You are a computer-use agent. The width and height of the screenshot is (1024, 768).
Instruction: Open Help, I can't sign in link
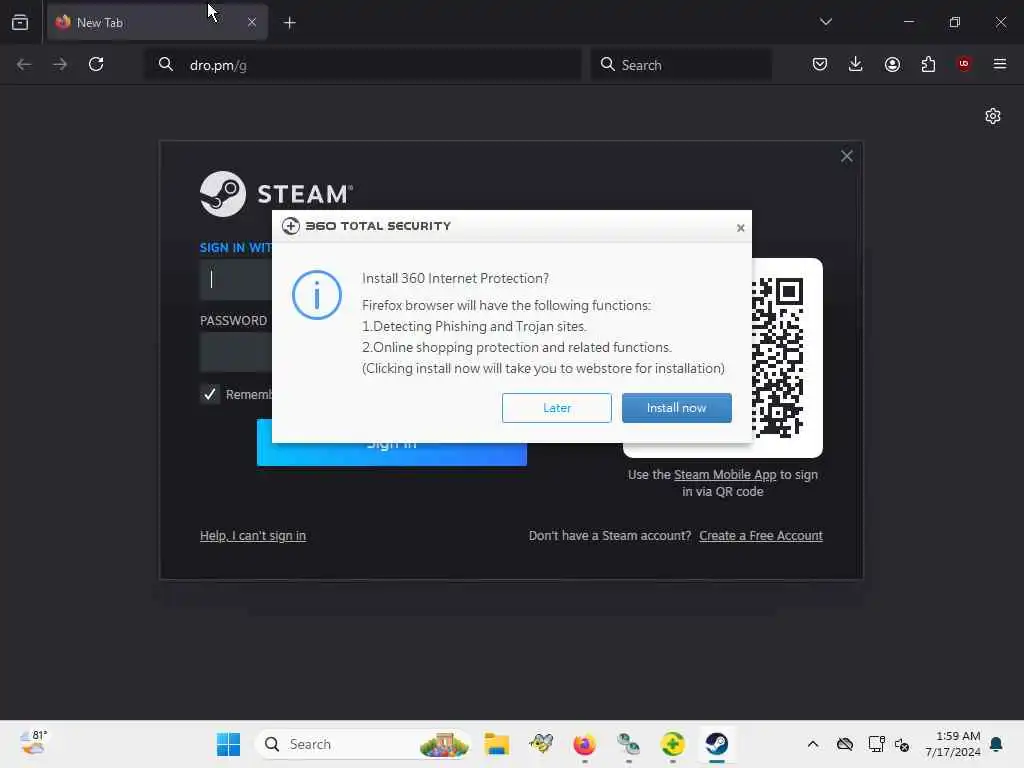(253, 536)
